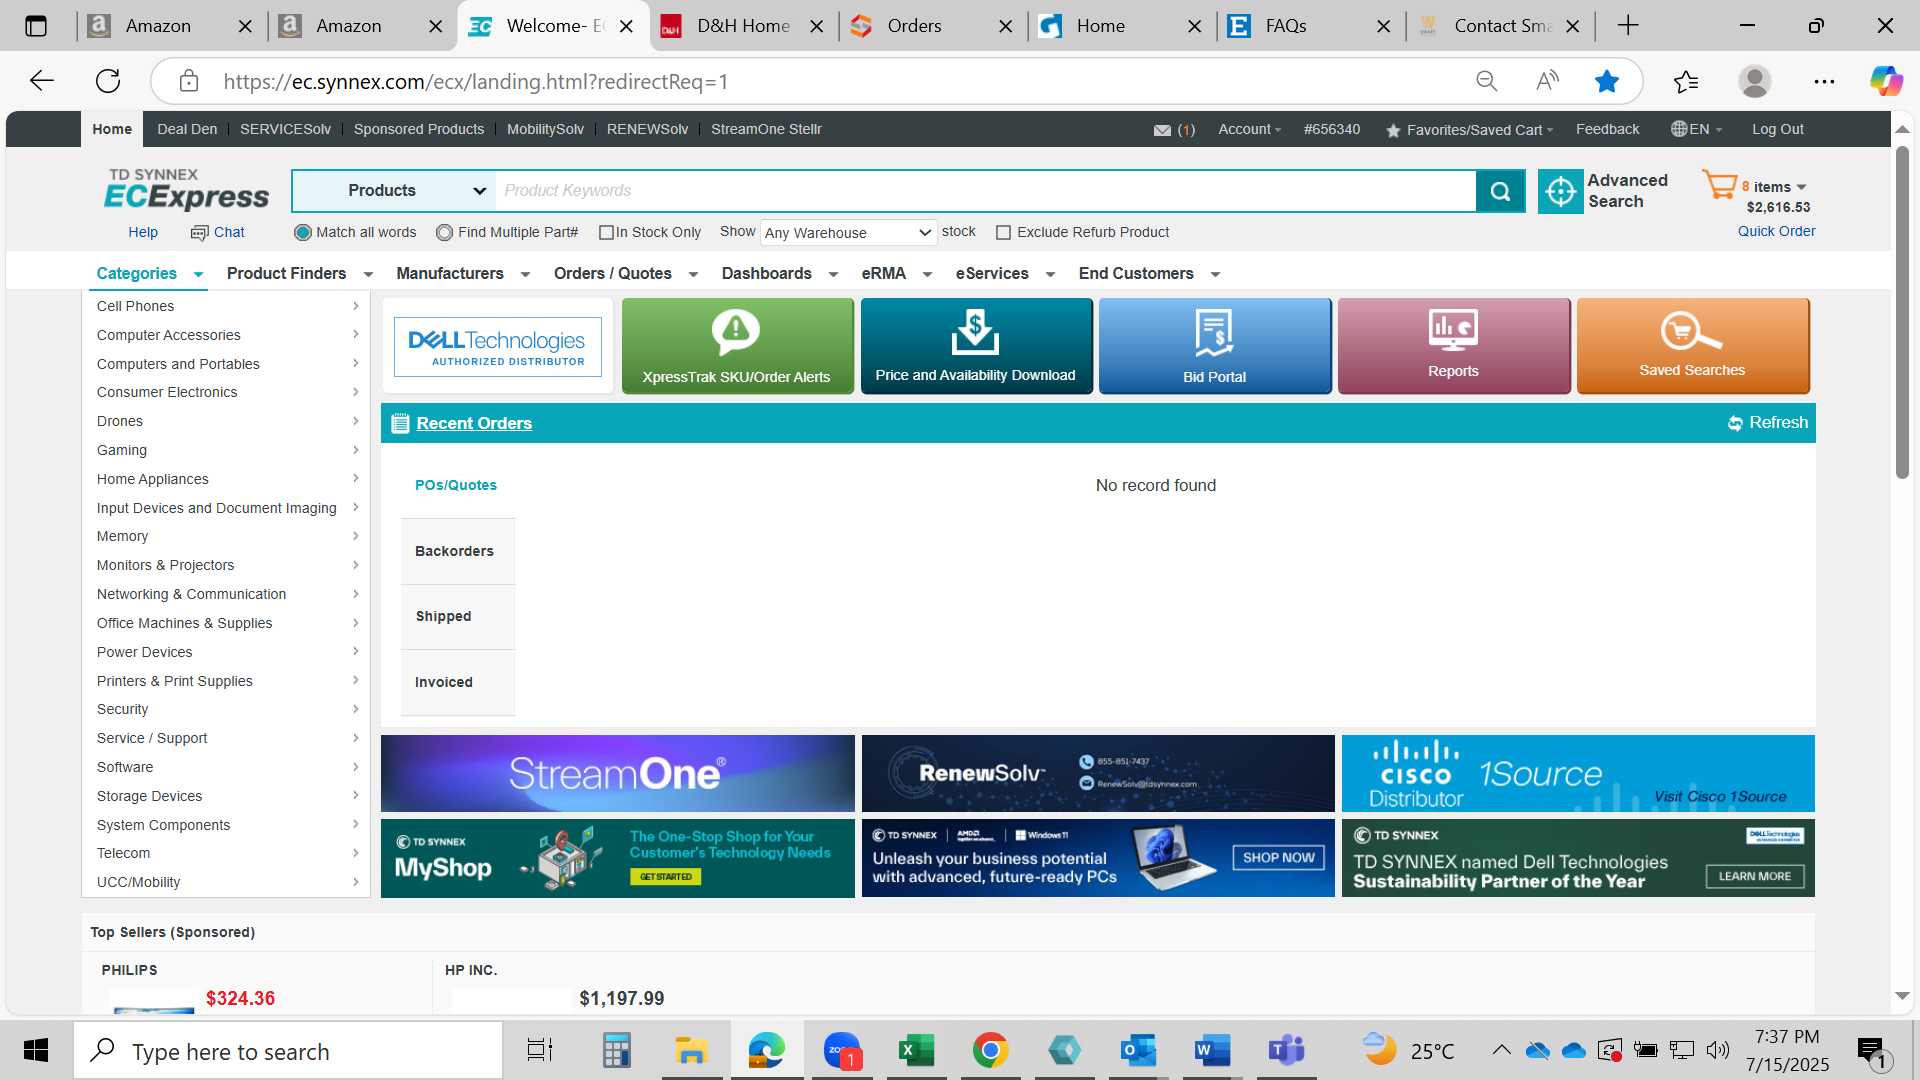Image resolution: width=1920 pixels, height=1080 pixels.
Task: Open the shopping cart icon
Action: [x=1720, y=185]
